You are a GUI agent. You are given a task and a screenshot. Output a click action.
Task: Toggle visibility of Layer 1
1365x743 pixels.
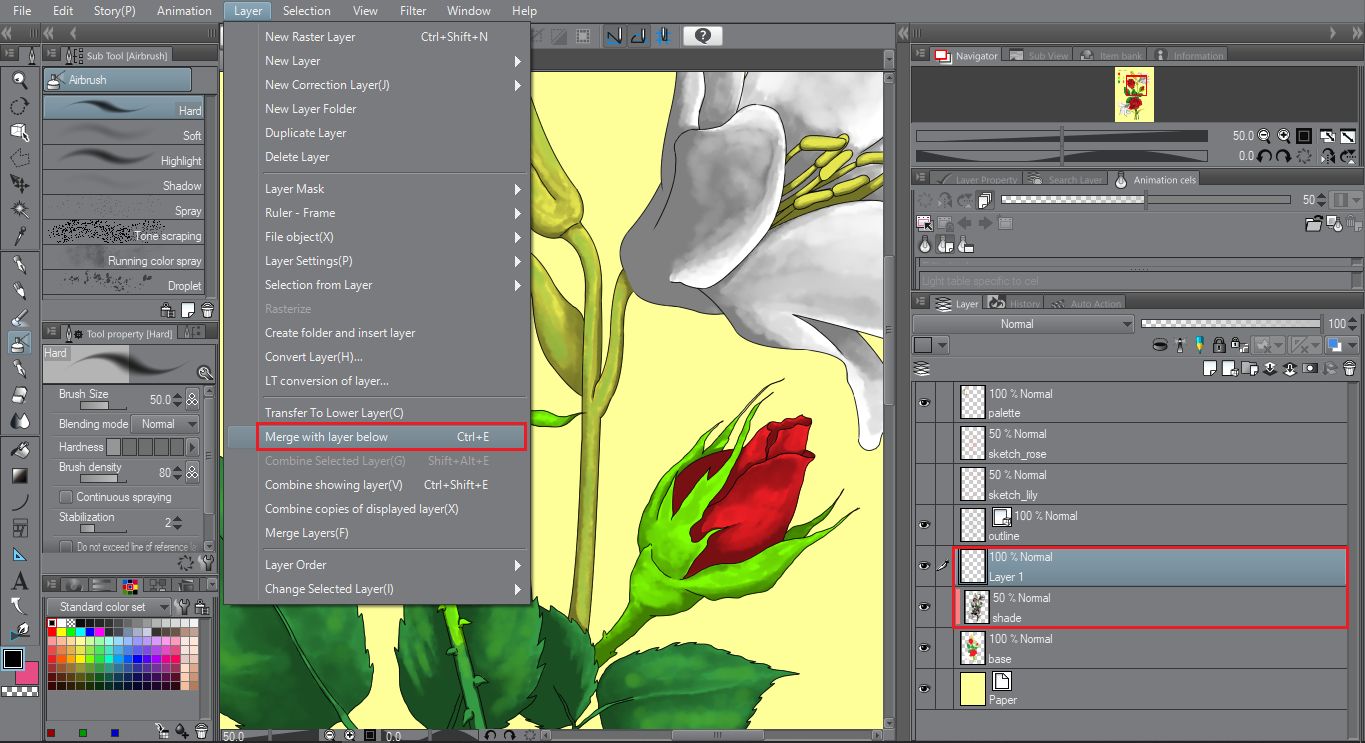click(924, 566)
